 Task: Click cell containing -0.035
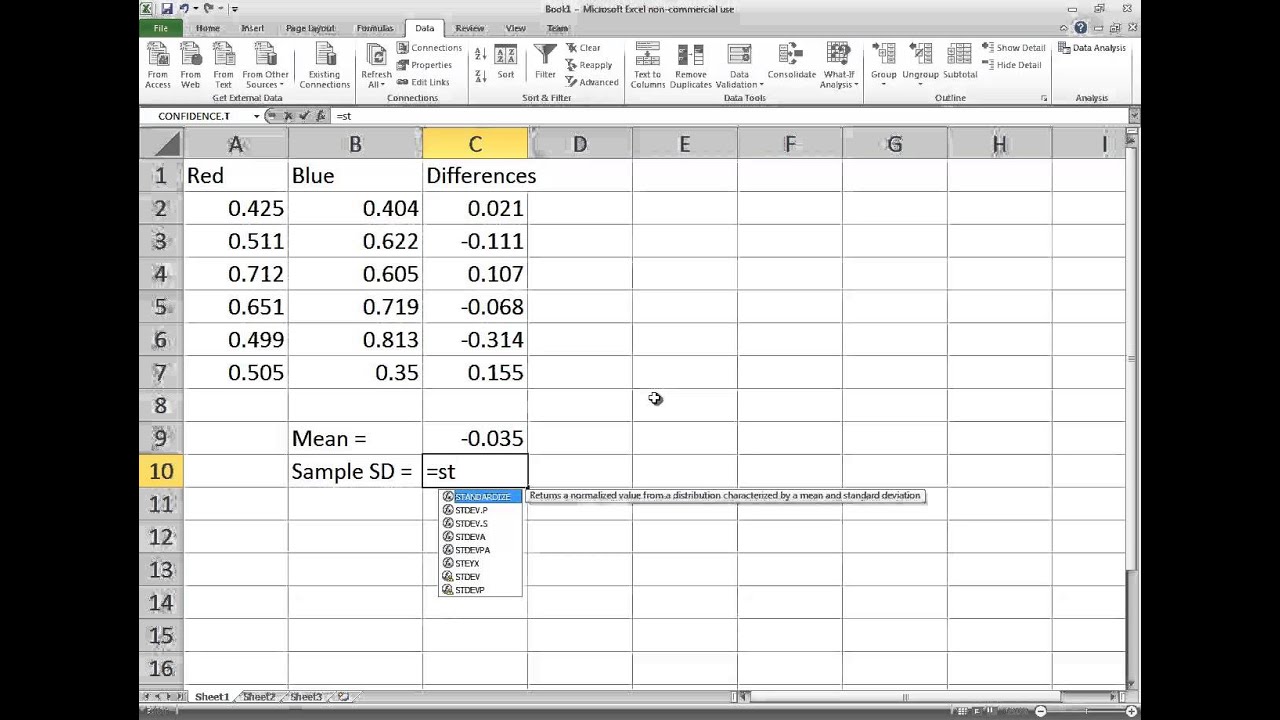click(475, 438)
